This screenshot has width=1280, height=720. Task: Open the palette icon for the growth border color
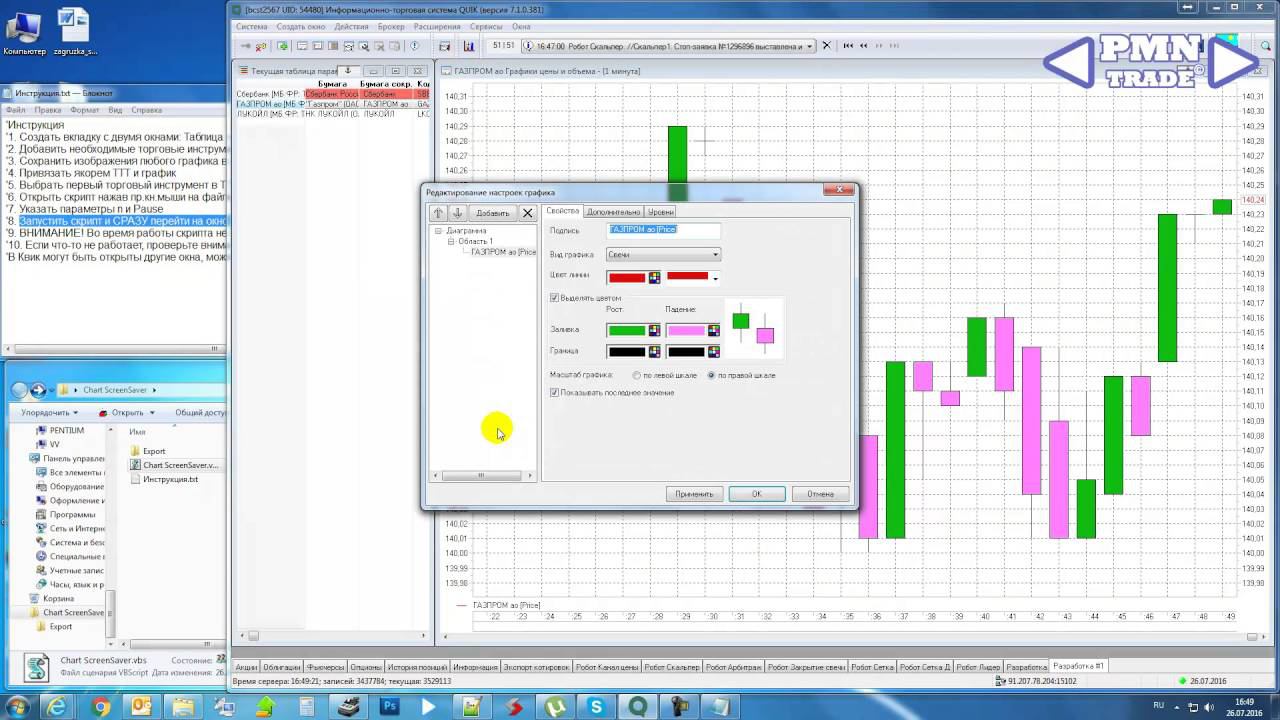(655, 351)
